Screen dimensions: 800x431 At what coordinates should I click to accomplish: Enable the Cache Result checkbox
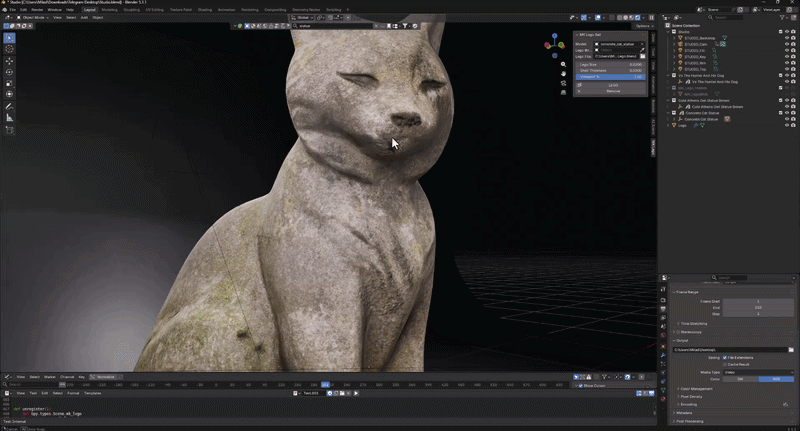(x=725, y=364)
